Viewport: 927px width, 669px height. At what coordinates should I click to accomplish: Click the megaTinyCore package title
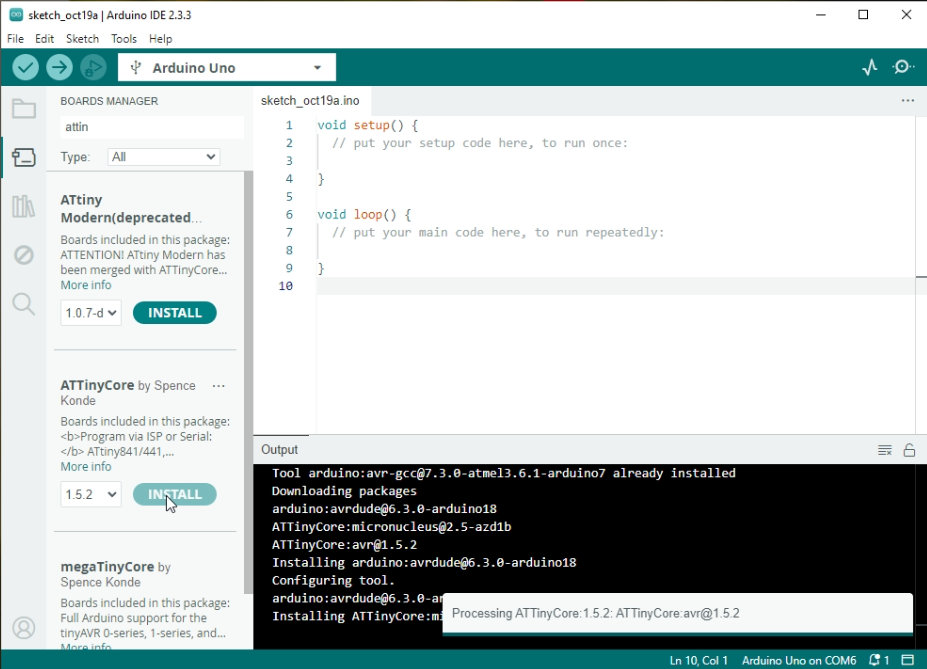tap(107, 566)
